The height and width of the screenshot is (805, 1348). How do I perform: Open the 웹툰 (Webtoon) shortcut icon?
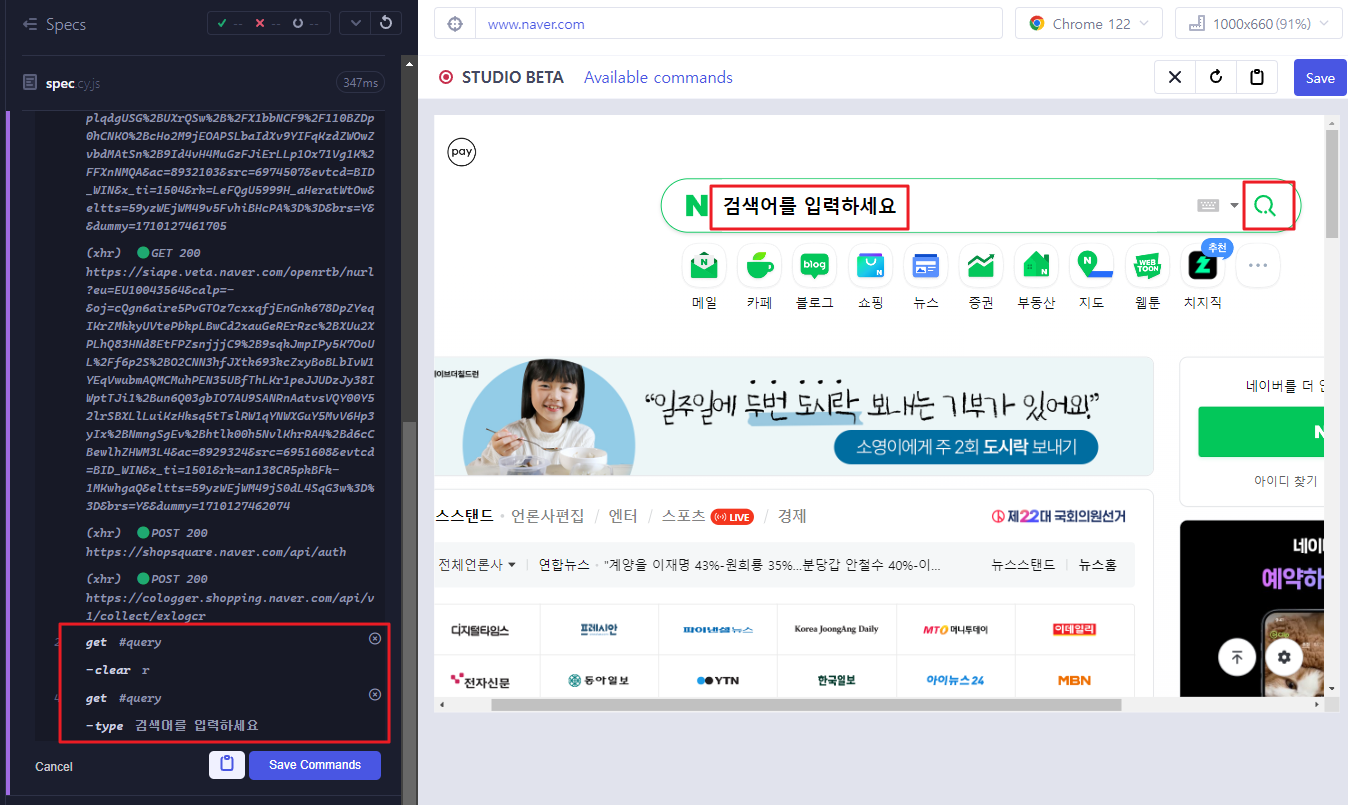(1147, 265)
